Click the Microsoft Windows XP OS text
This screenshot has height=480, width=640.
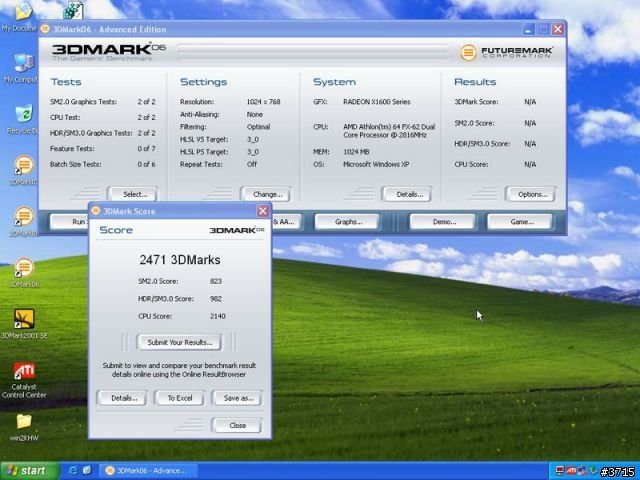click(376, 164)
